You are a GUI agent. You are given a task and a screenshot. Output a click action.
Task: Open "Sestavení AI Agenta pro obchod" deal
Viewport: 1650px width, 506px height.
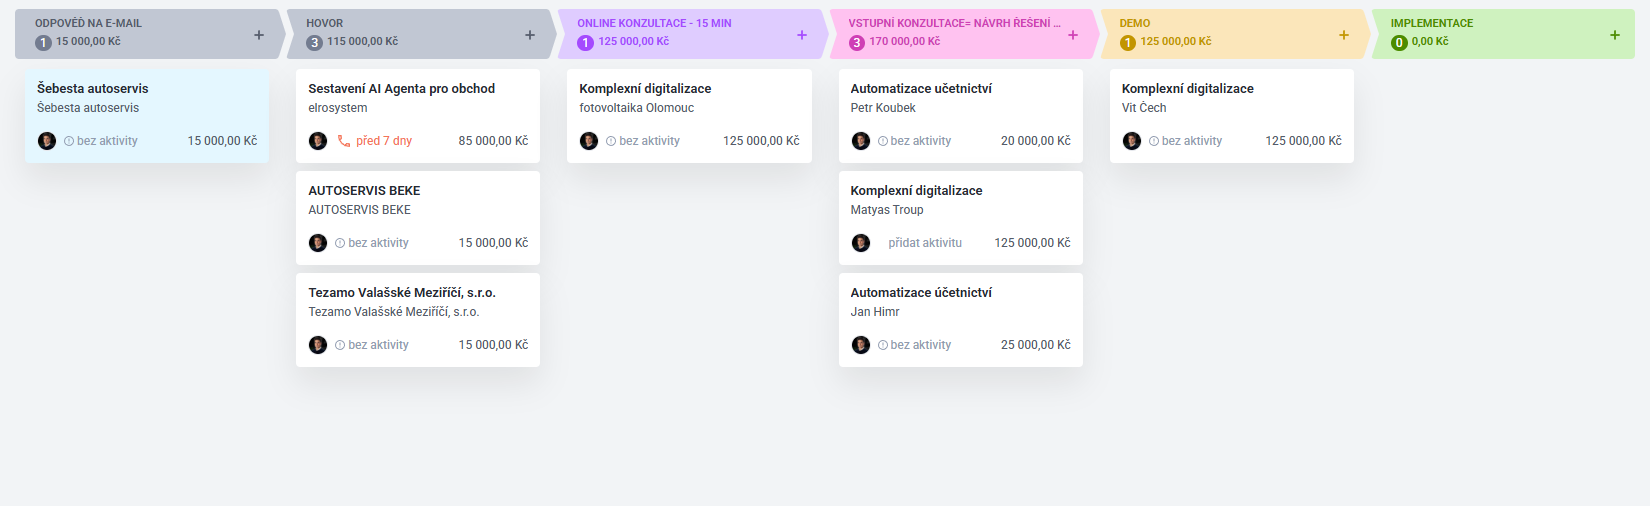(x=401, y=89)
